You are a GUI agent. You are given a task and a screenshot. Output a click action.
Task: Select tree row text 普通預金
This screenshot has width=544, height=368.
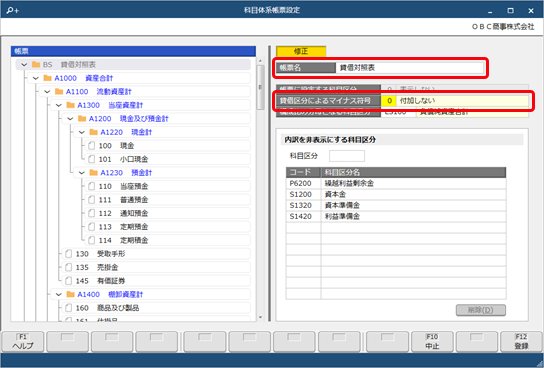coord(134,200)
